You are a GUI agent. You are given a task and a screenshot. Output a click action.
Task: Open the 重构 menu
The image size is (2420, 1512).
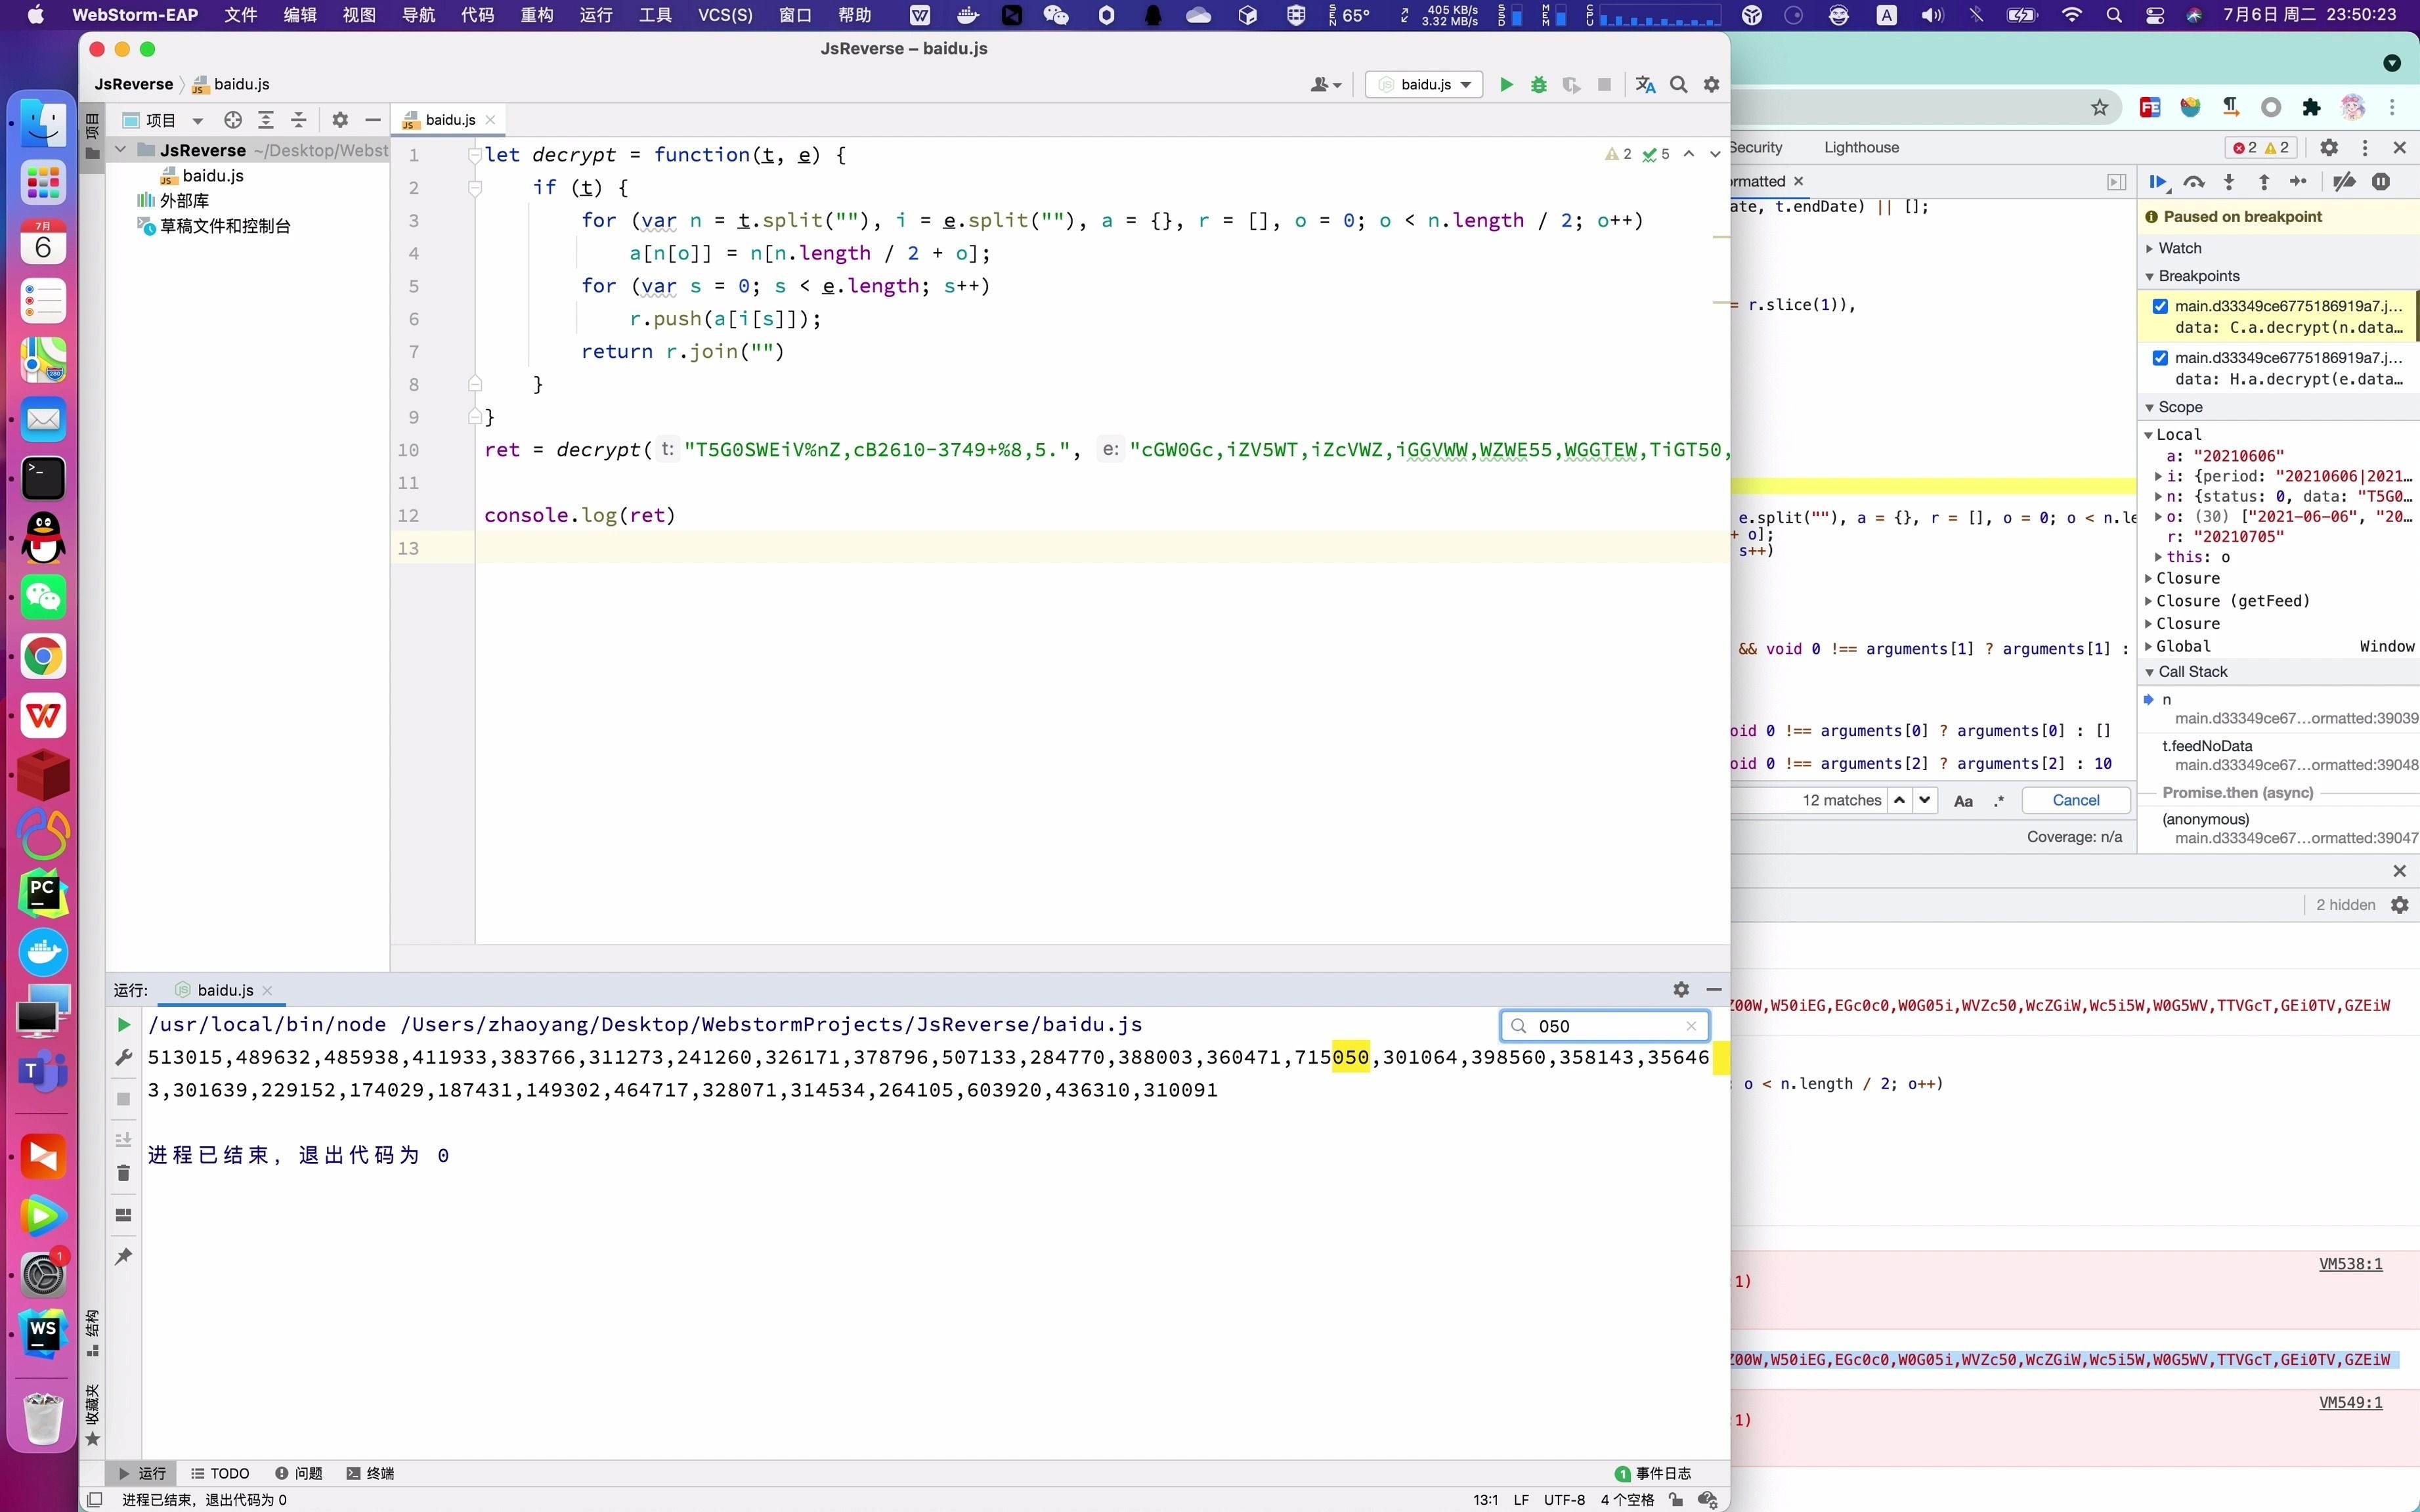(537, 15)
